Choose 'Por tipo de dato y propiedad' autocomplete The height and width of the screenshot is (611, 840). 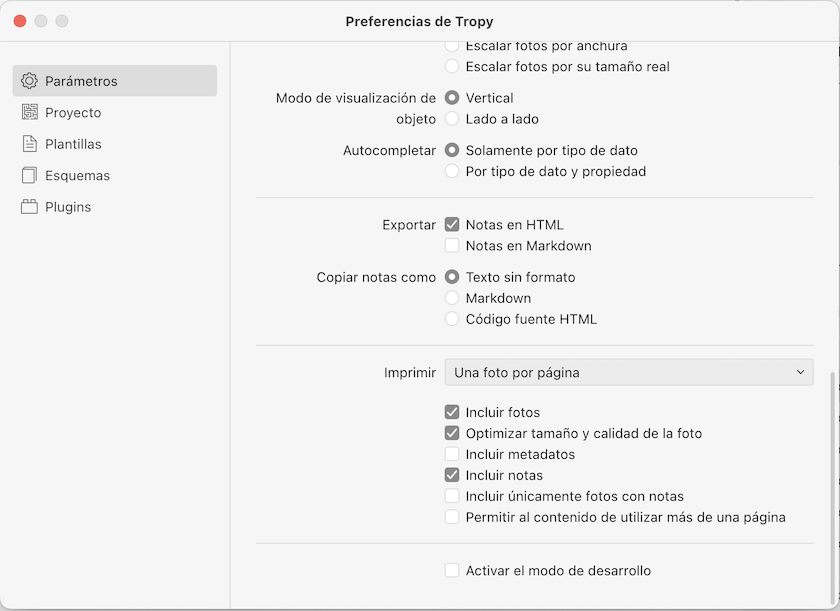pos(452,171)
